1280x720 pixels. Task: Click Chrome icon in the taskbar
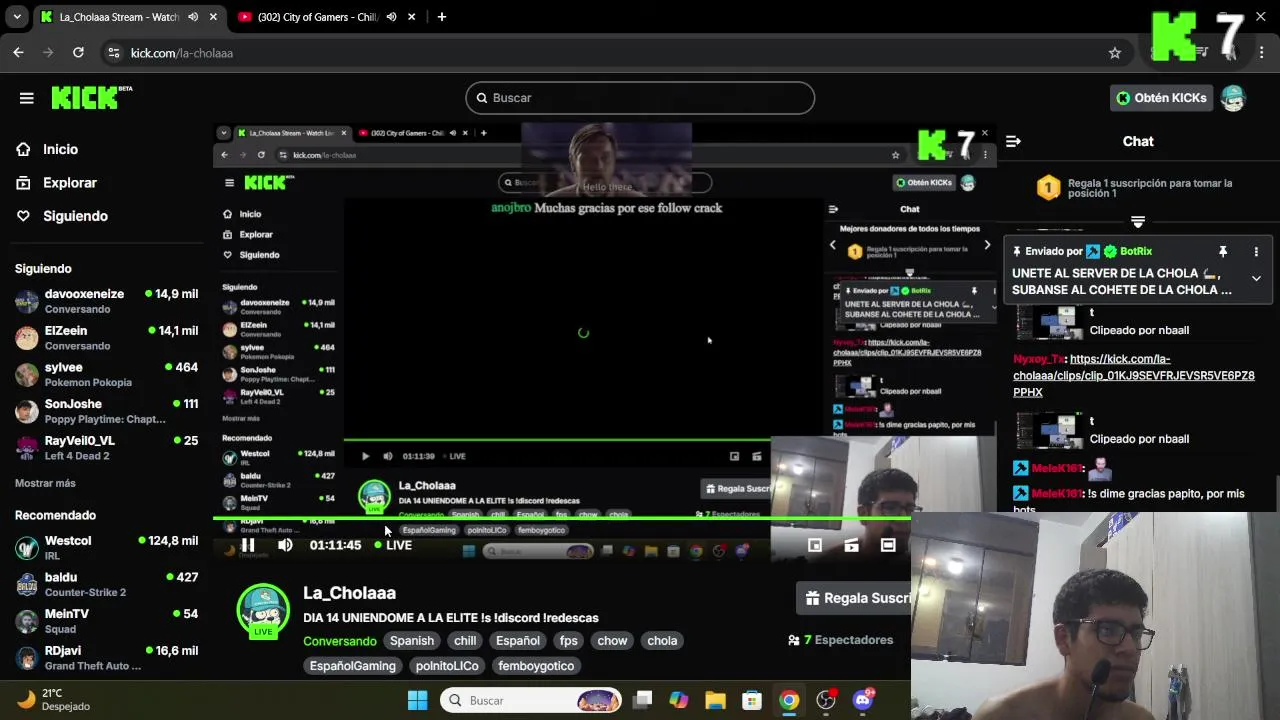click(x=789, y=700)
